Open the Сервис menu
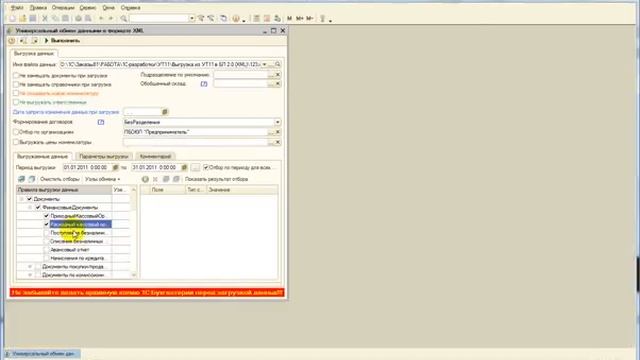The height and width of the screenshot is (360, 640). 88,8
